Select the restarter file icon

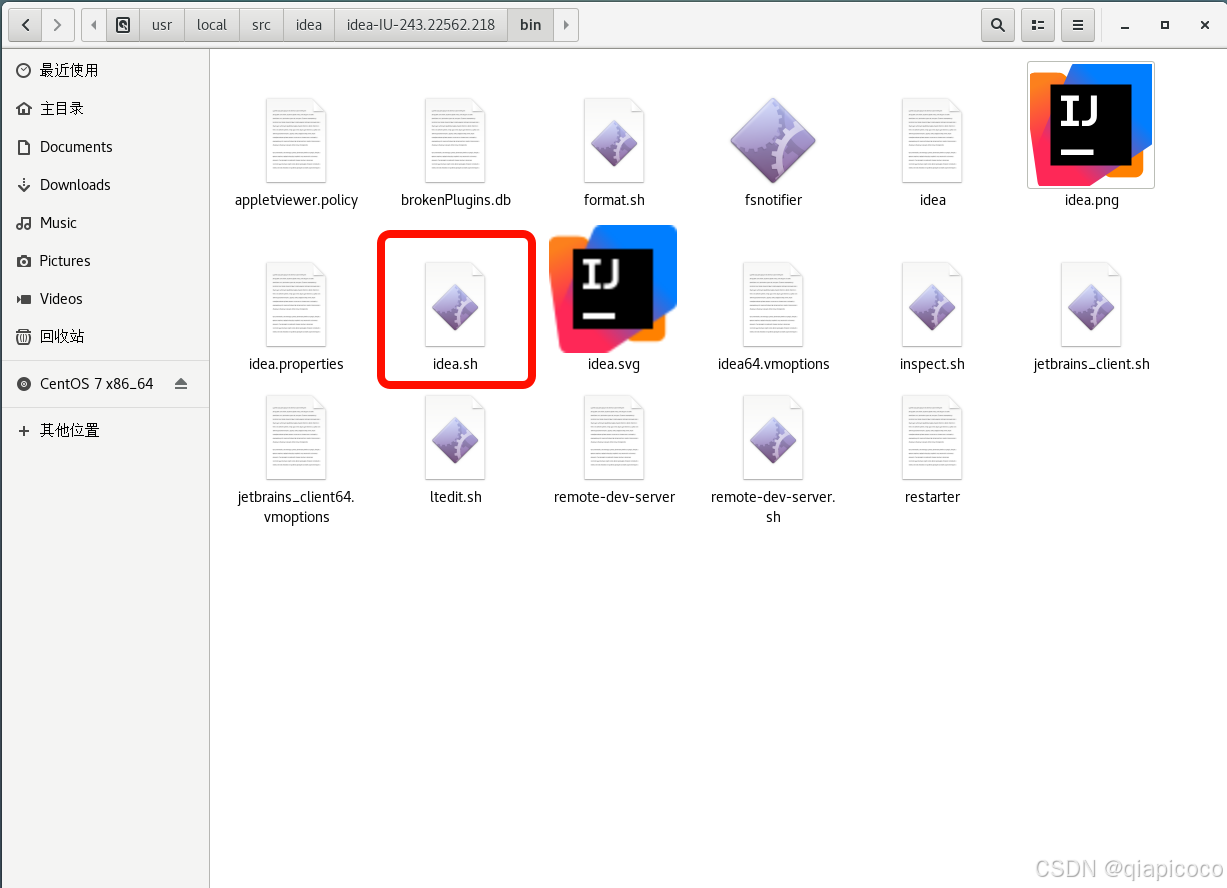[x=932, y=437]
